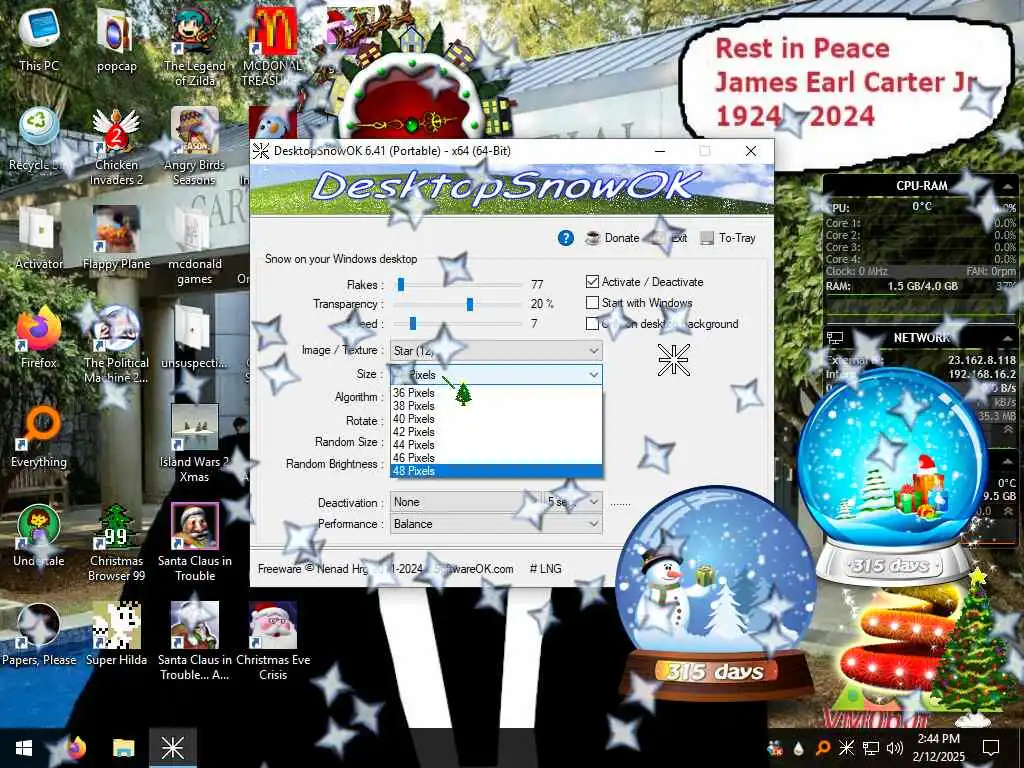The image size is (1024, 768).
Task: Select Activator desktop icon
Action: [39, 240]
